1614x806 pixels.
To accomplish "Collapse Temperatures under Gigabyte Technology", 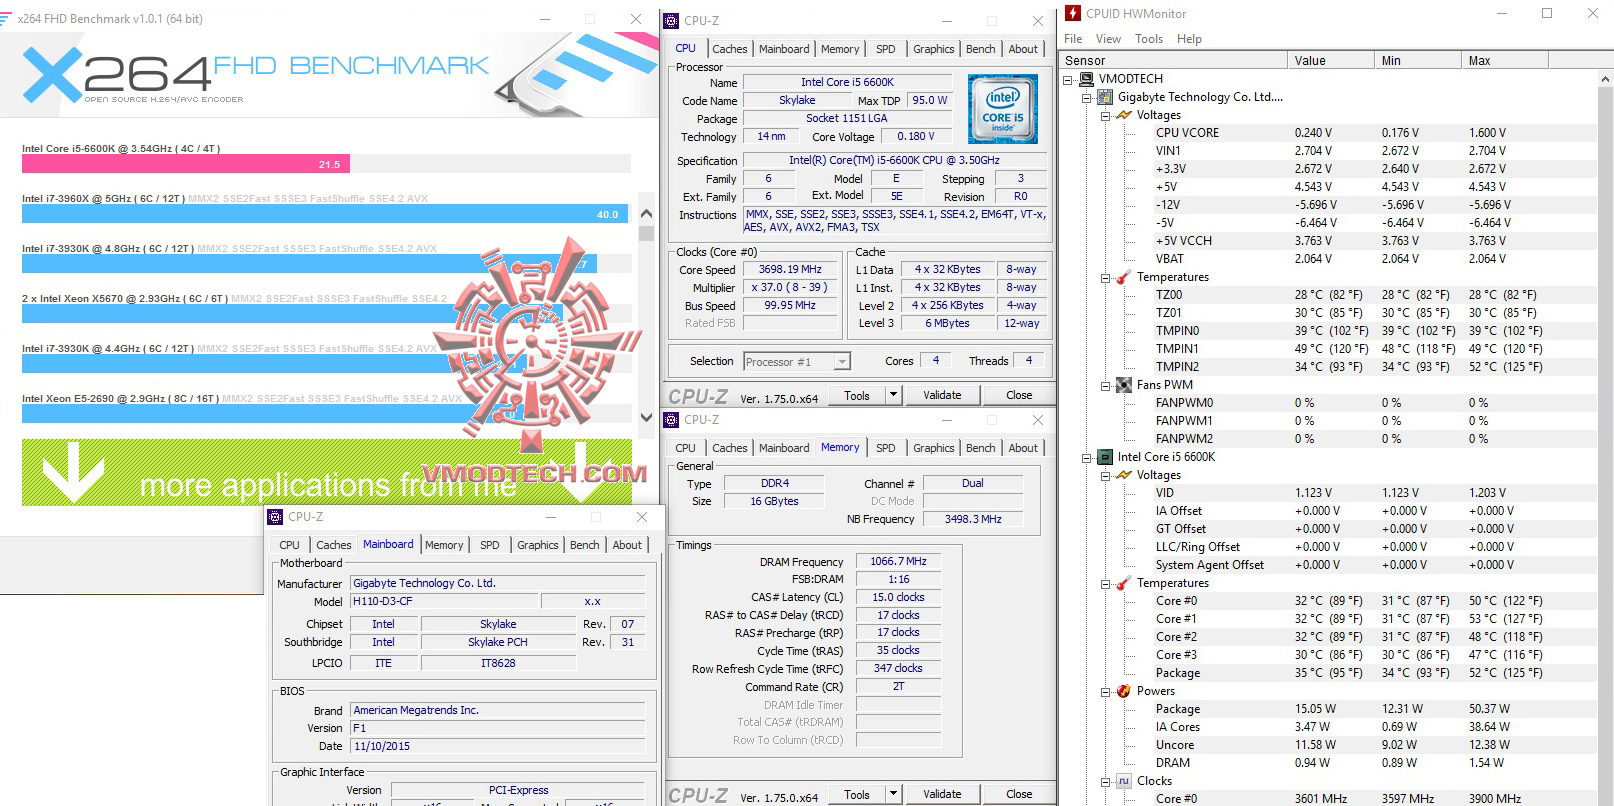I will tap(1105, 277).
